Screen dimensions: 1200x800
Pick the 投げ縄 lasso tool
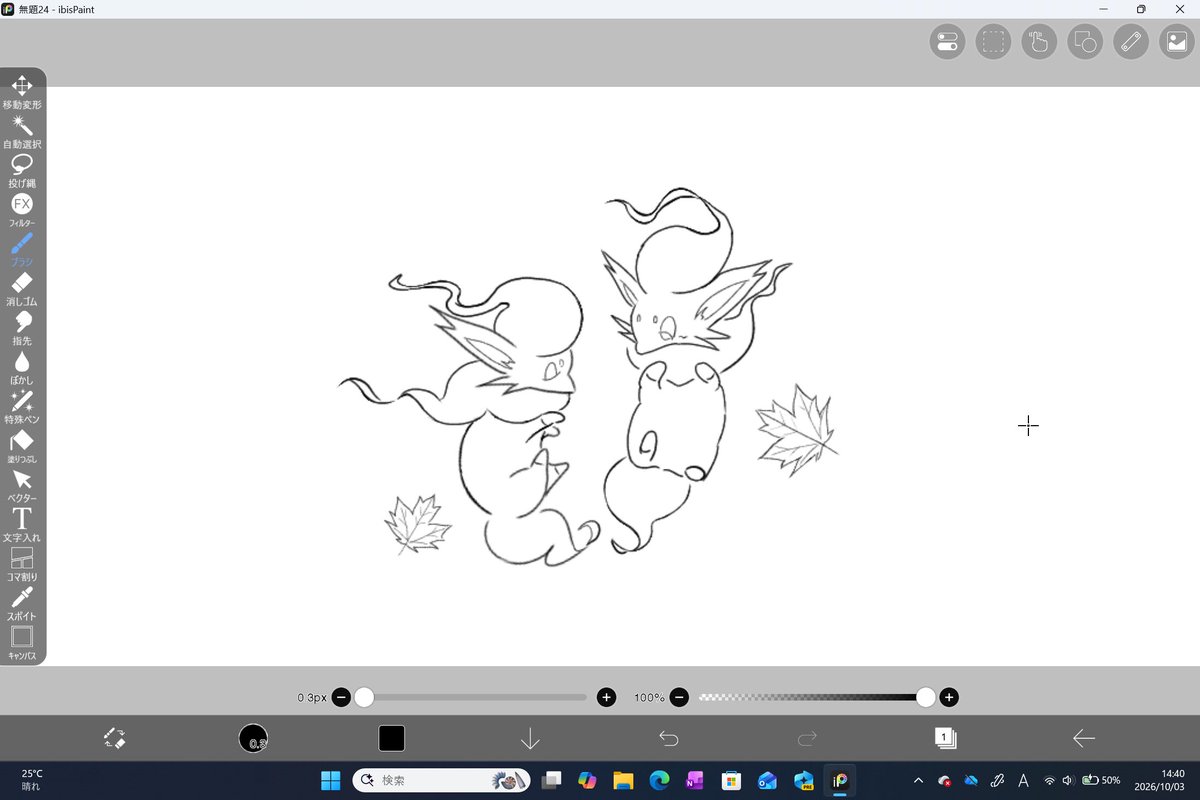tap(22, 171)
